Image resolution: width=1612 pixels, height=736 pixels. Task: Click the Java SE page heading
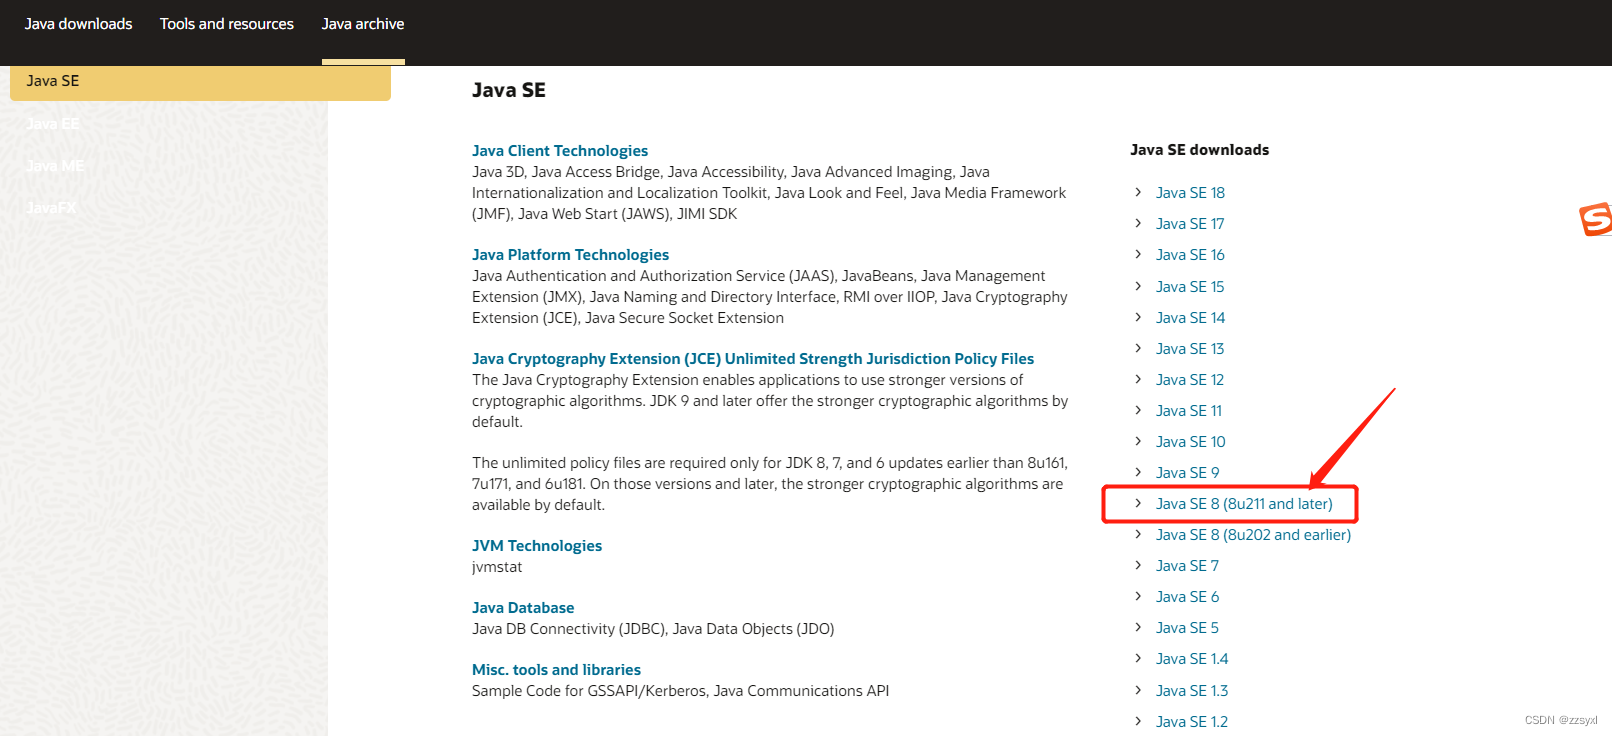(509, 90)
